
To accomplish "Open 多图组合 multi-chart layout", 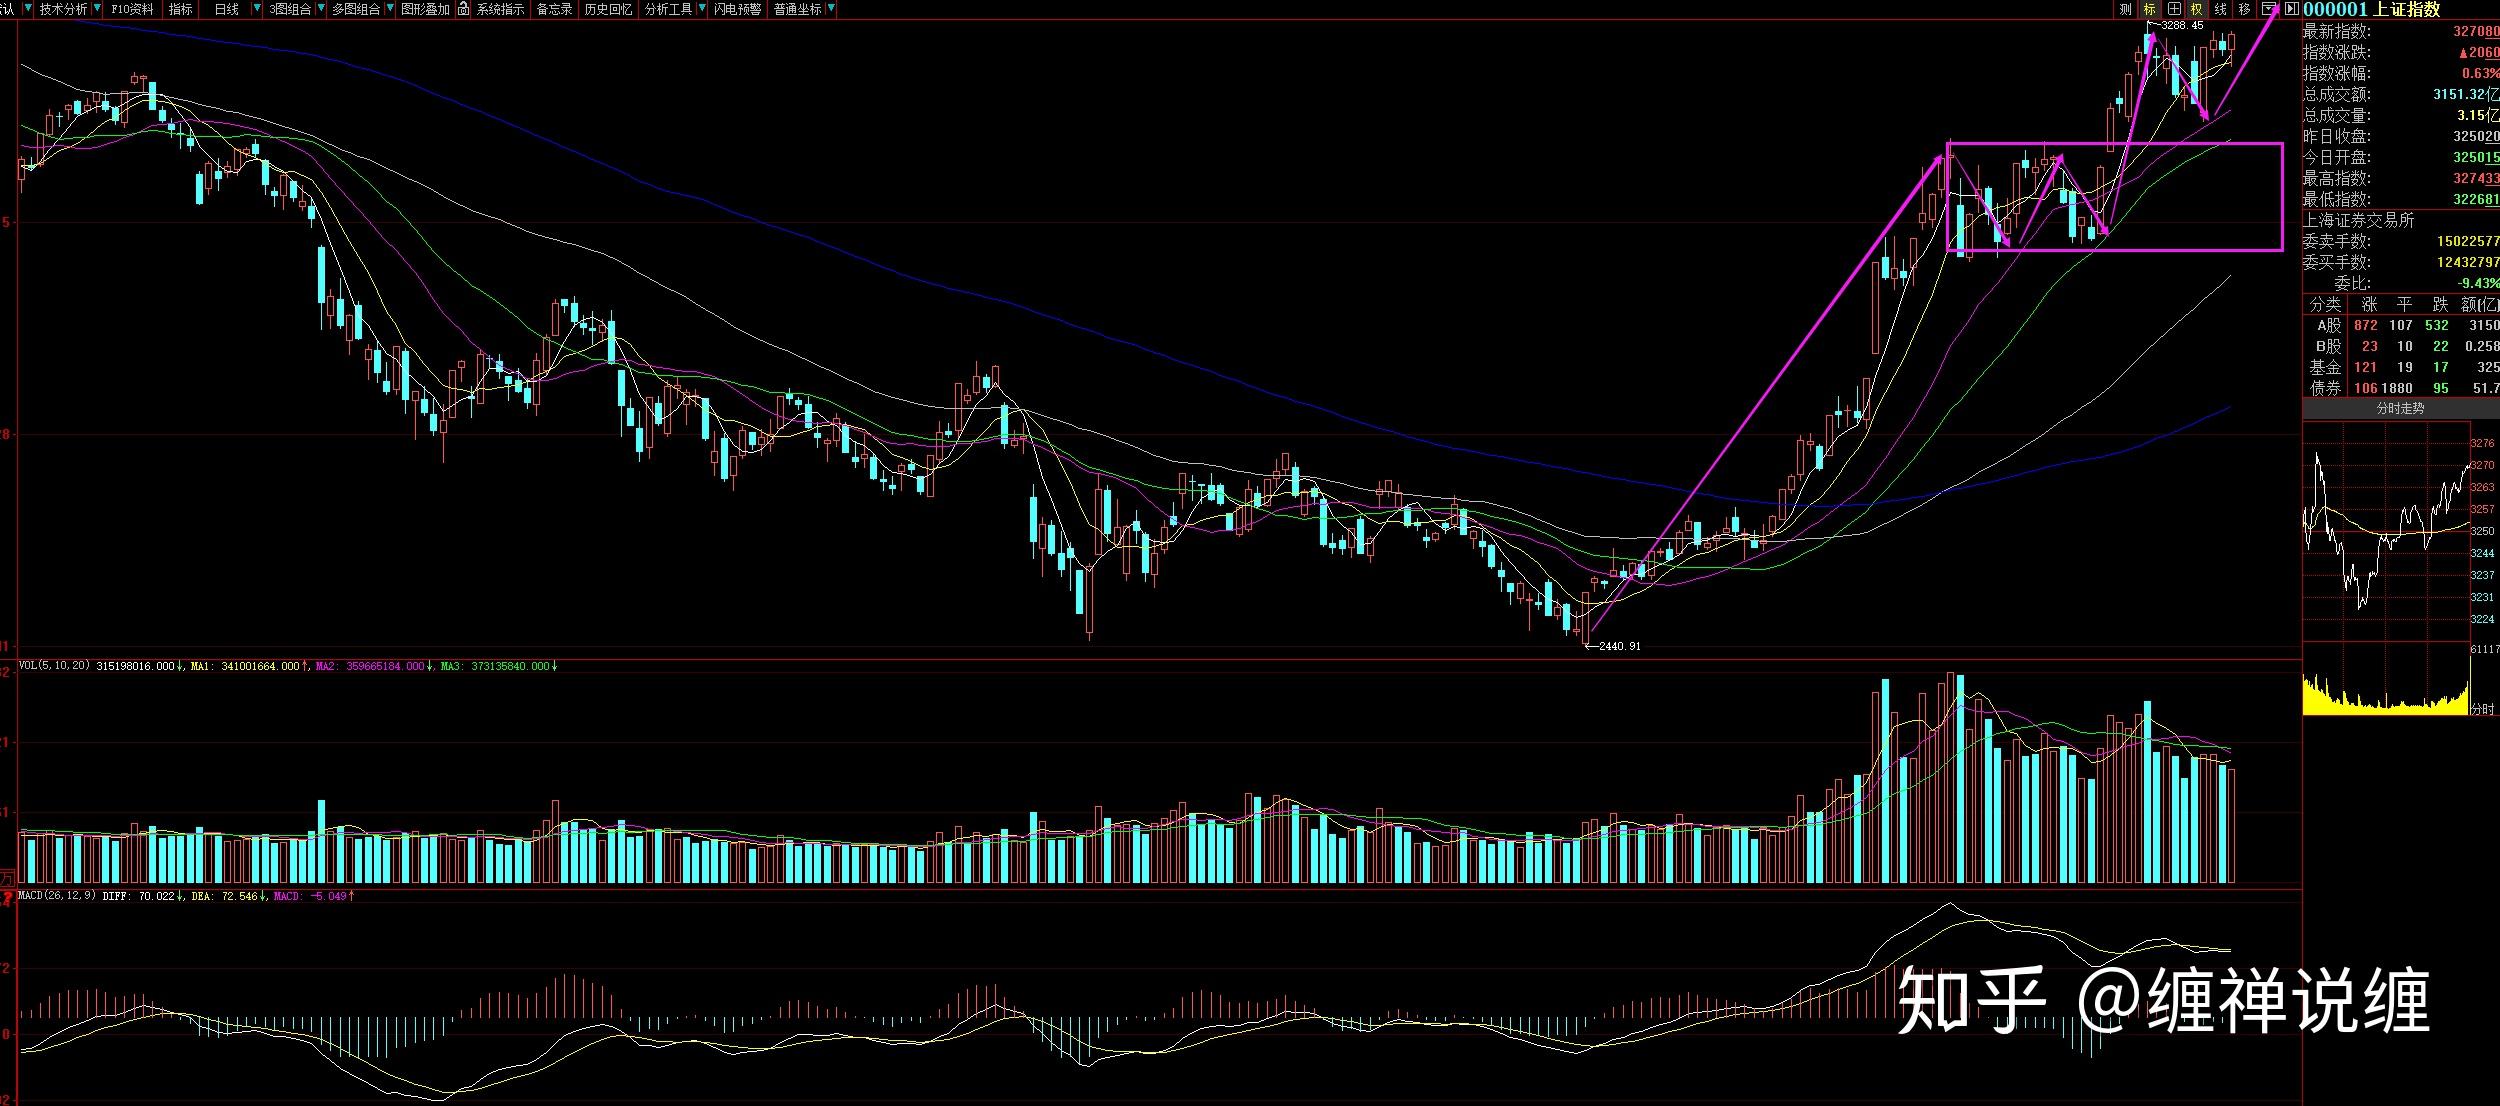I will pos(356,9).
